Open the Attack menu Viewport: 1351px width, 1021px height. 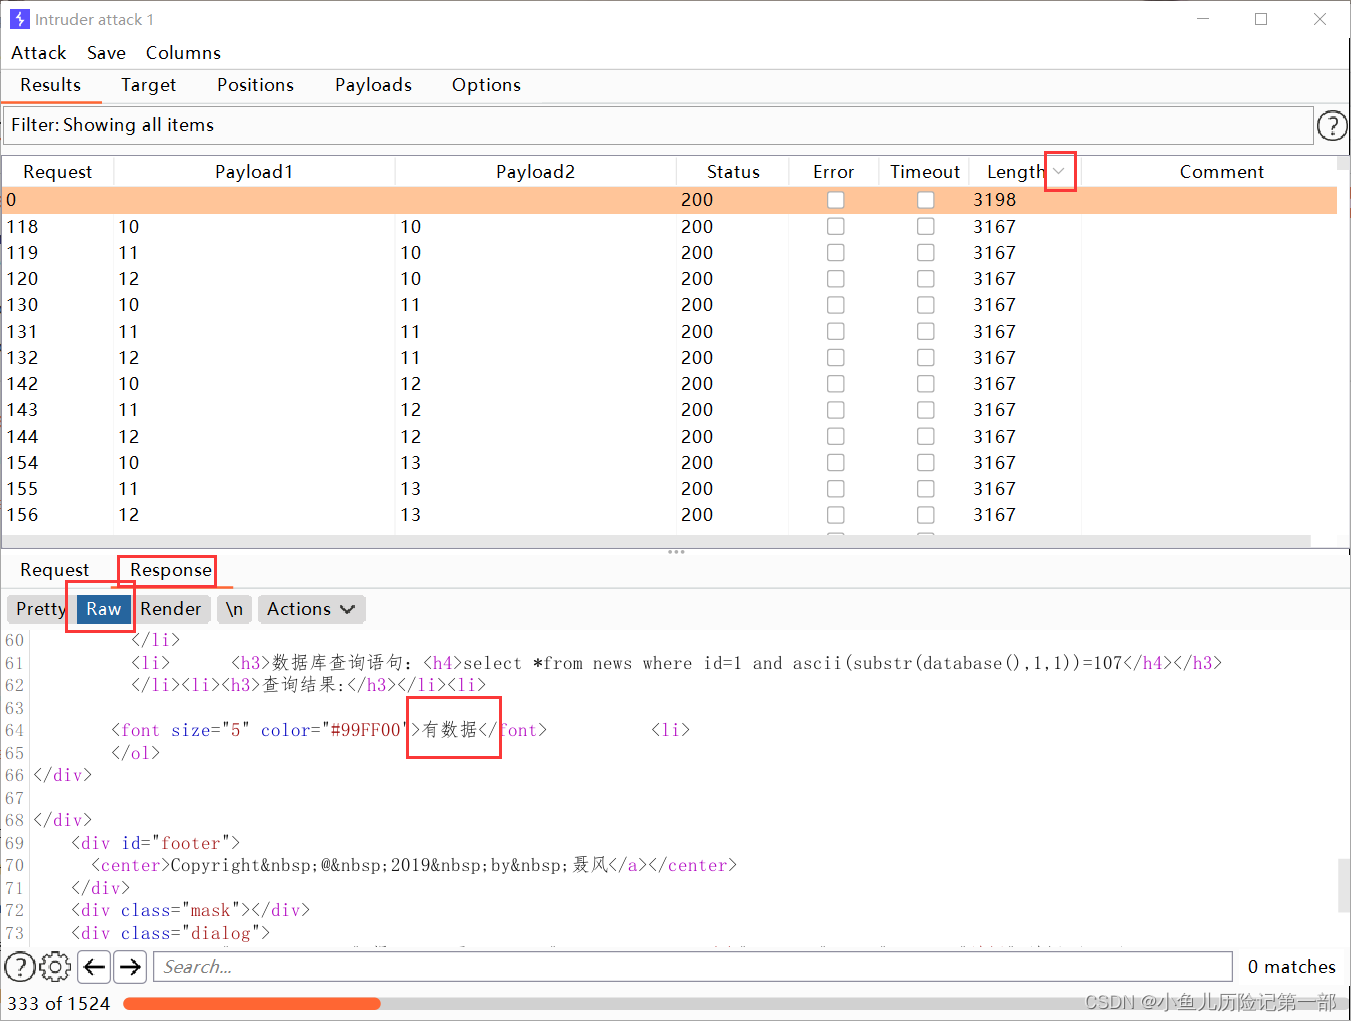(39, 53)
